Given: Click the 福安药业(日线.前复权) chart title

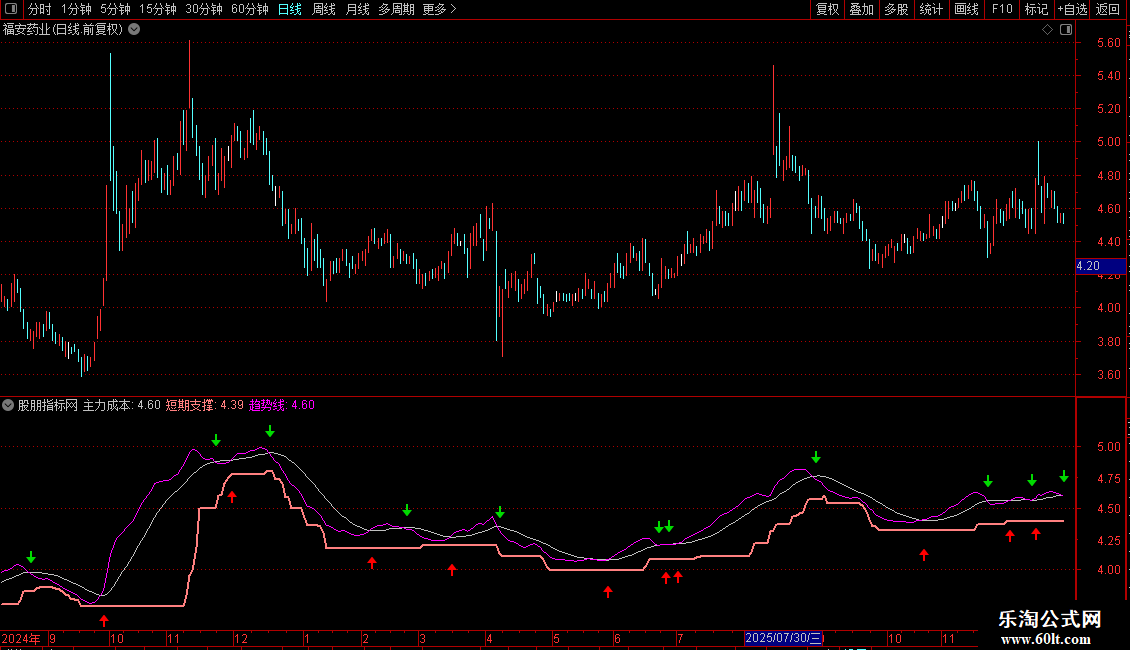Looking at the screenshot, I should pyautogui.click(x=63, y=30).
